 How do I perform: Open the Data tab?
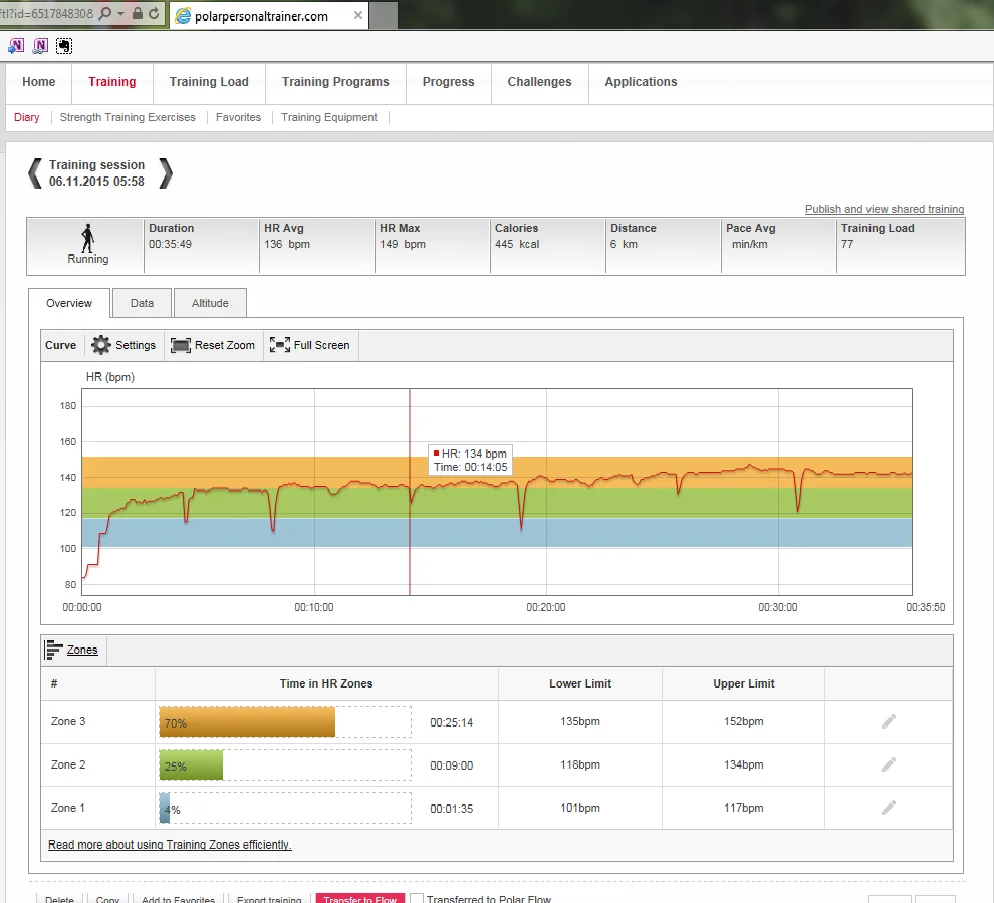click(x=142, y=303)
